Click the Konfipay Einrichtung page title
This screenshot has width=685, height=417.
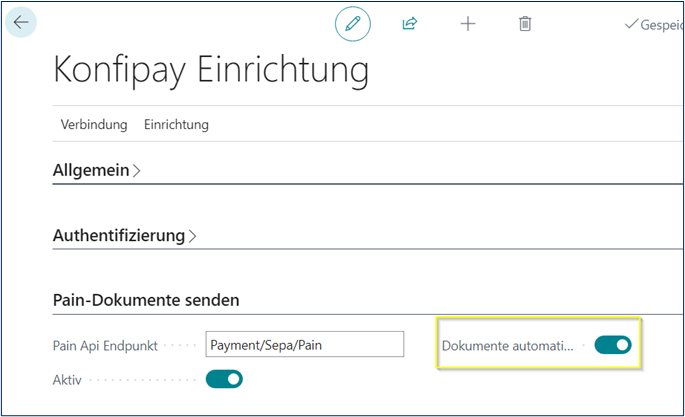pyautogui.click(x=210, y=70)
